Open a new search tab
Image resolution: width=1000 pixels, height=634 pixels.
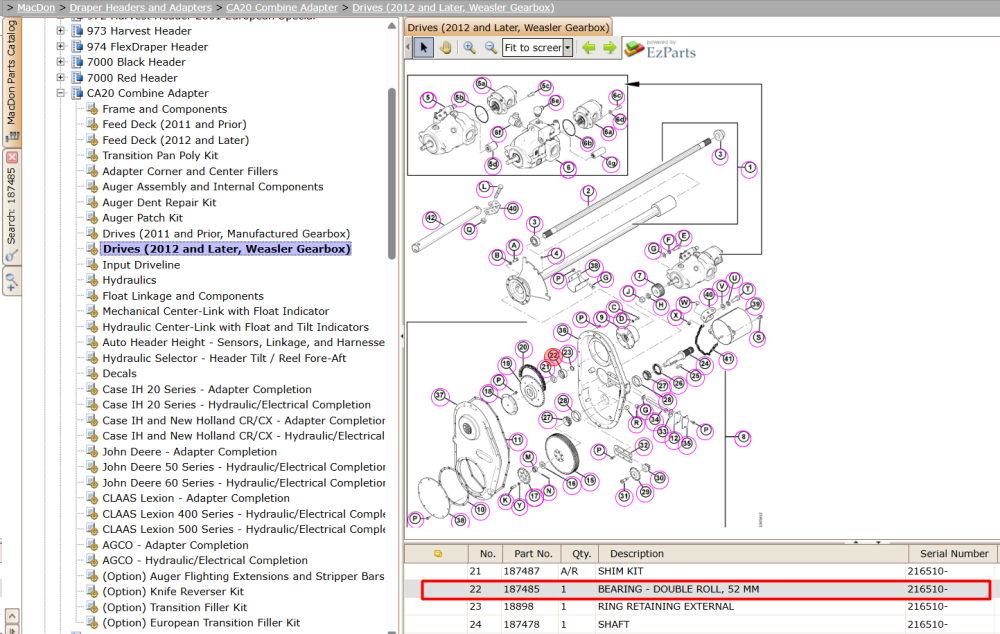click(x=11, y=281)
